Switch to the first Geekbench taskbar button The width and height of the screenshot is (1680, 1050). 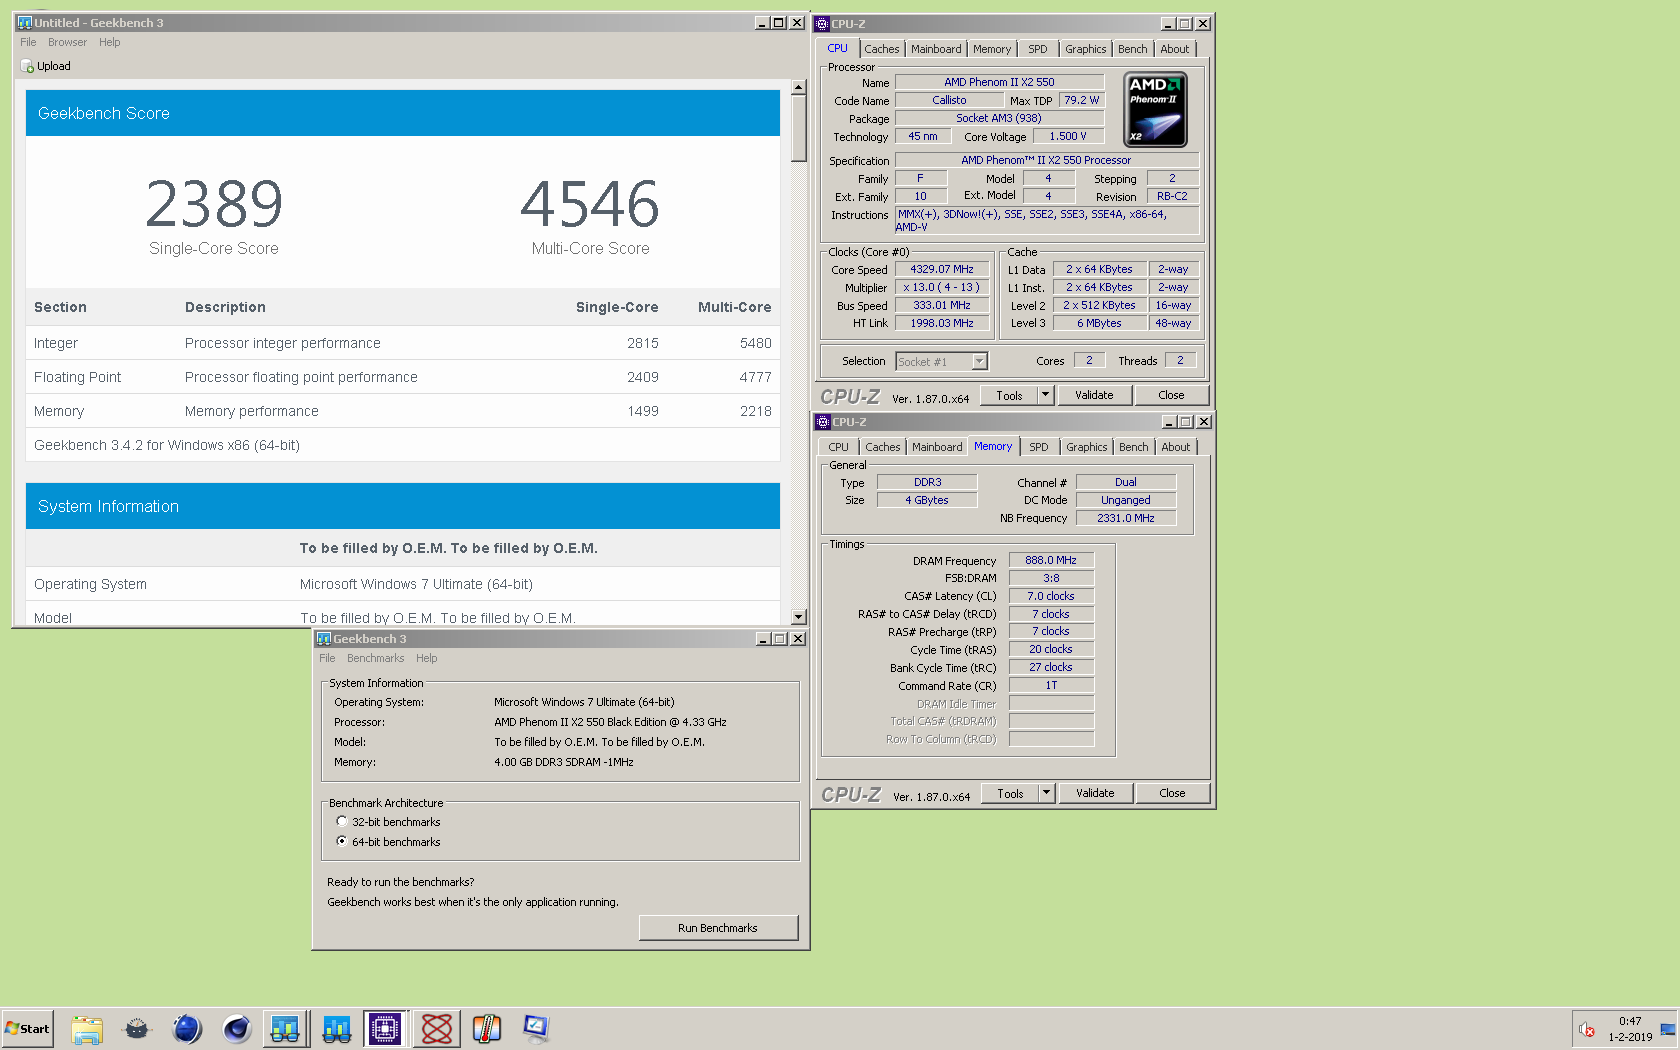(285, 1028)
